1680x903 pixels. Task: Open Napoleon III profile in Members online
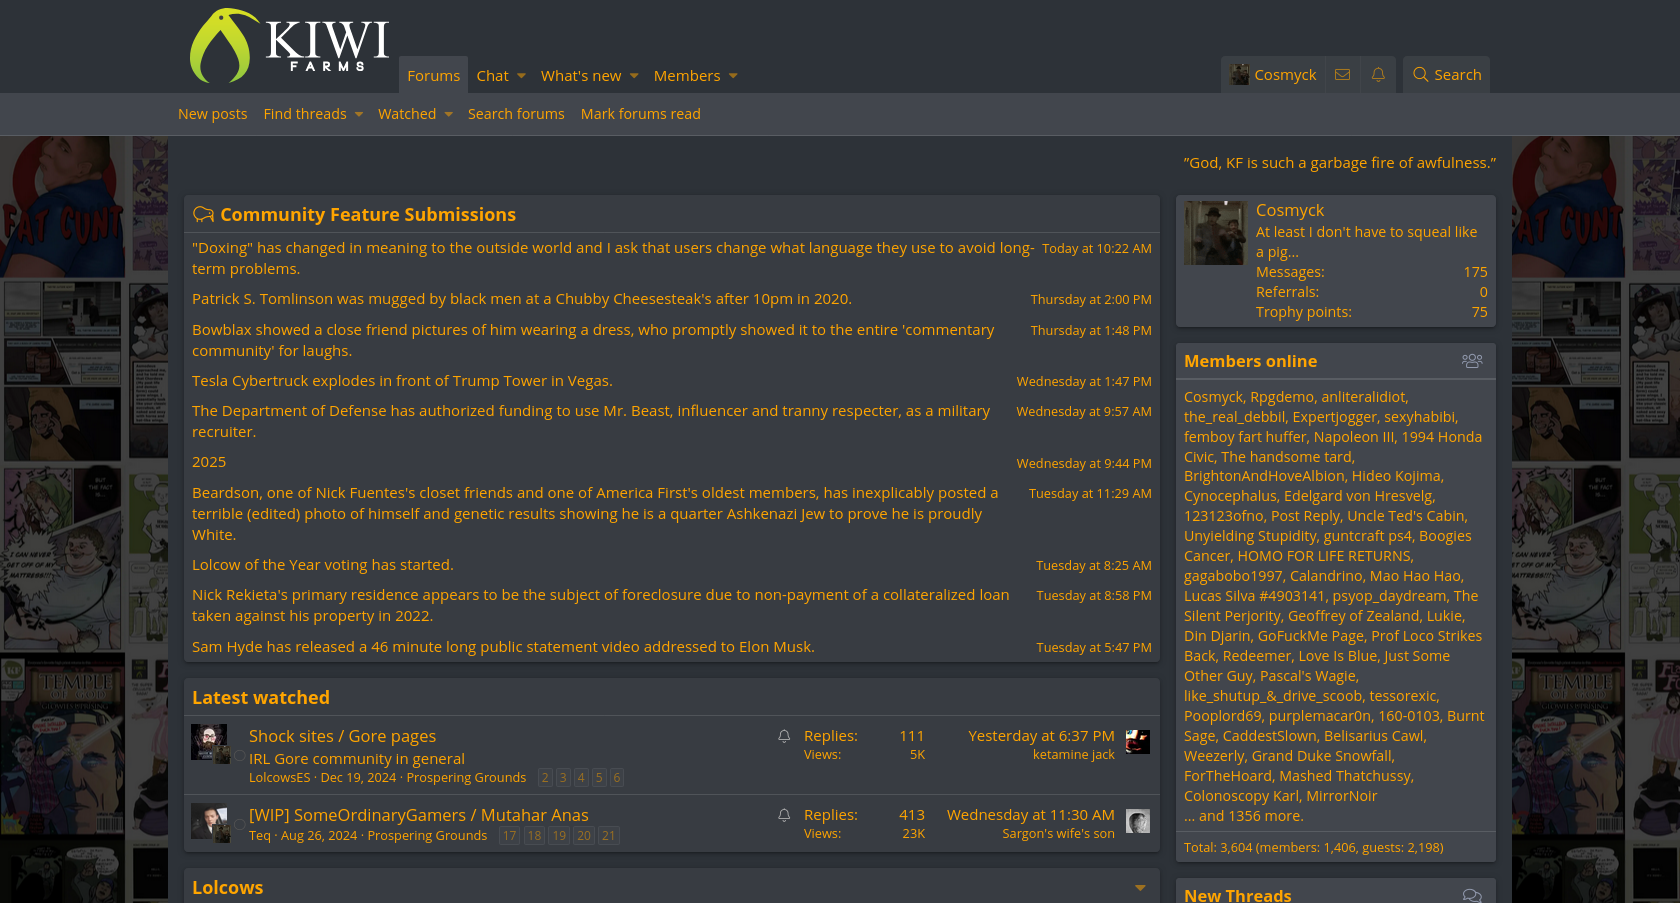[x=1354, y=437]
